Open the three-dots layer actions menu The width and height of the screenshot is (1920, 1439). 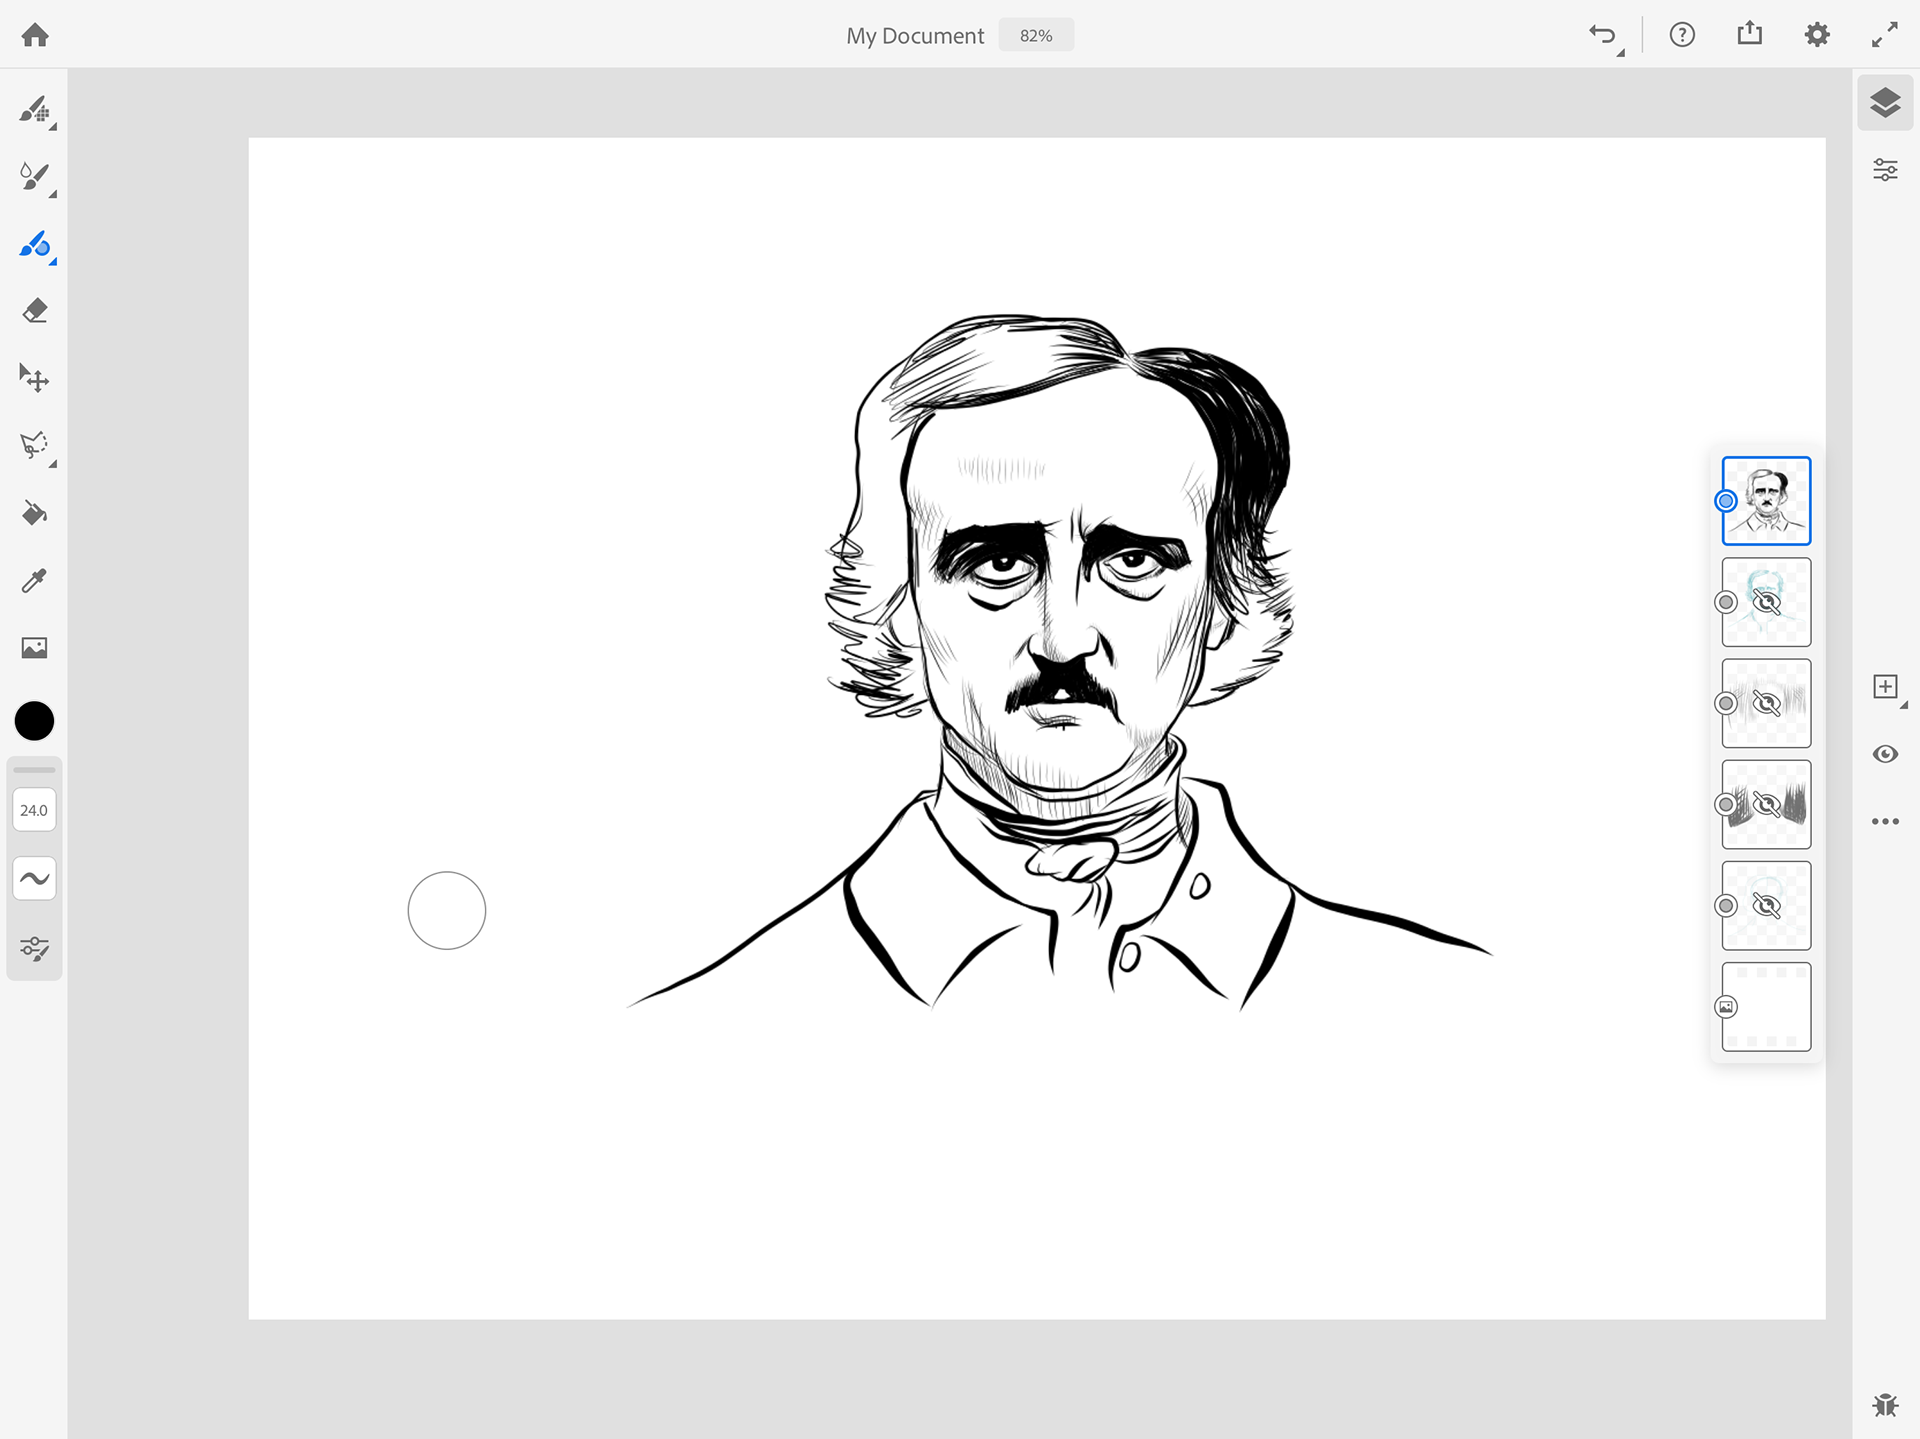1885,821
